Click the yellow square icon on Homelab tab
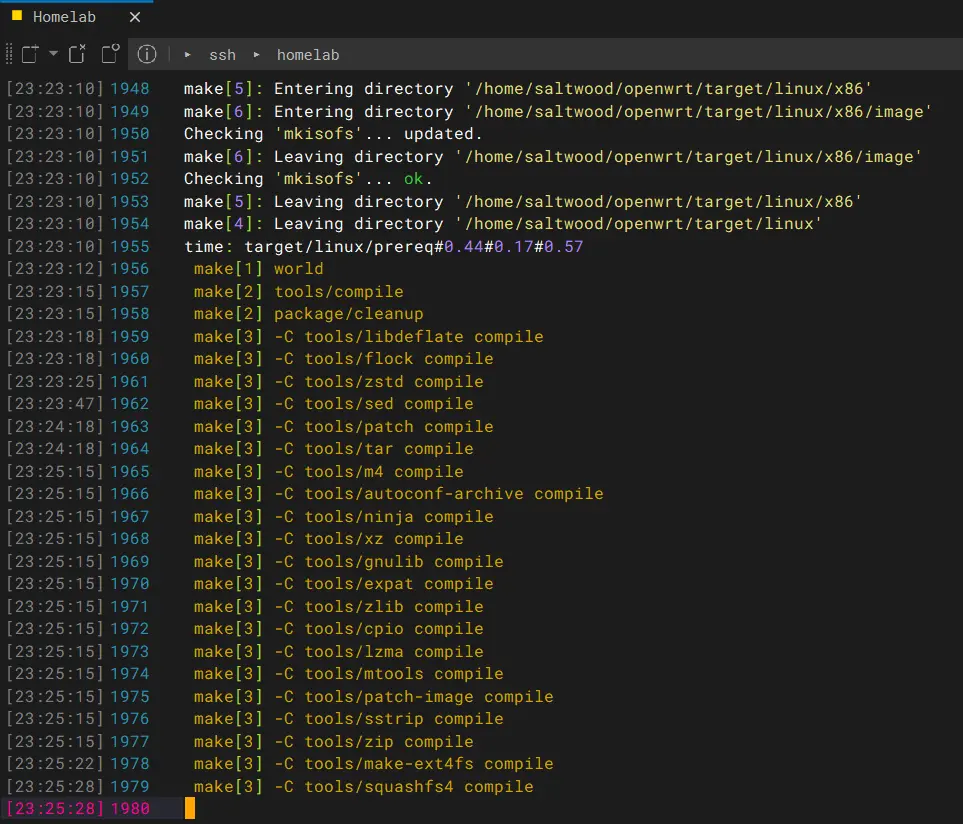This screenshot has width=963, height=824. coord(16,16)
